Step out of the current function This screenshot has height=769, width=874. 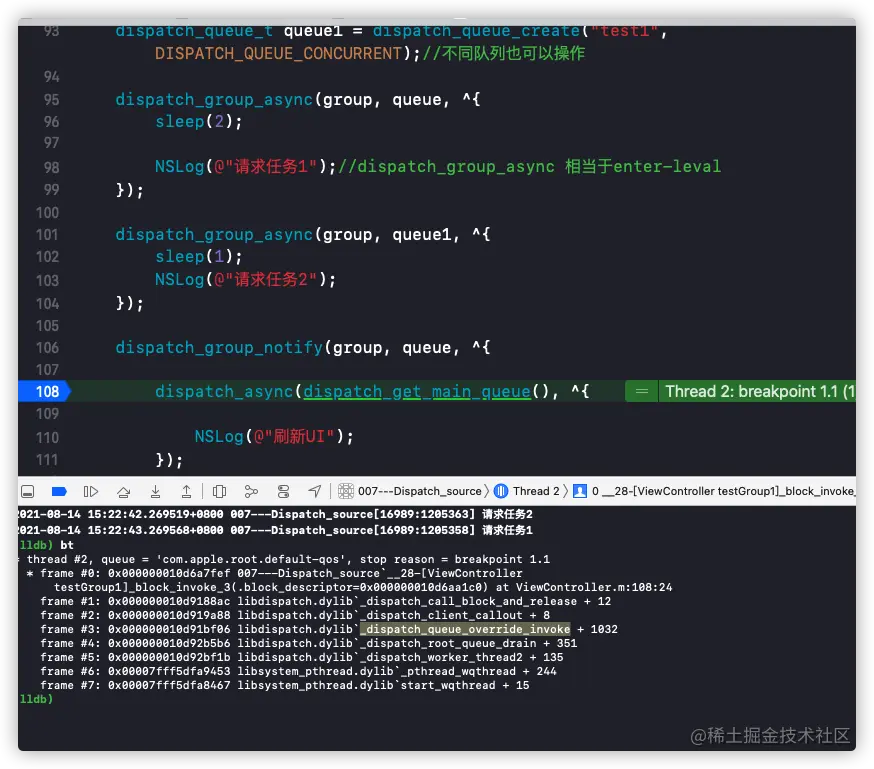point(187,491)
